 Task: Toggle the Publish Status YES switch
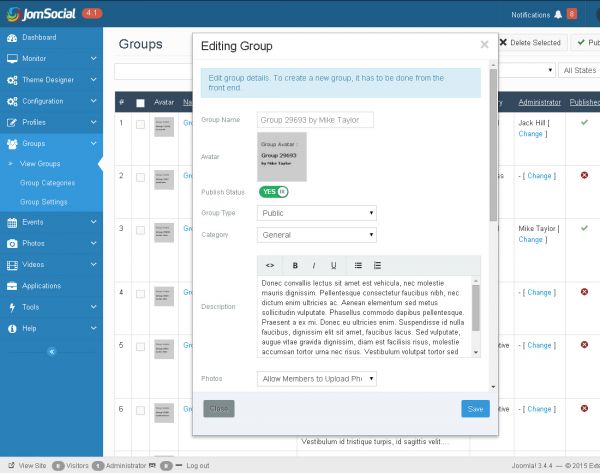274,192
